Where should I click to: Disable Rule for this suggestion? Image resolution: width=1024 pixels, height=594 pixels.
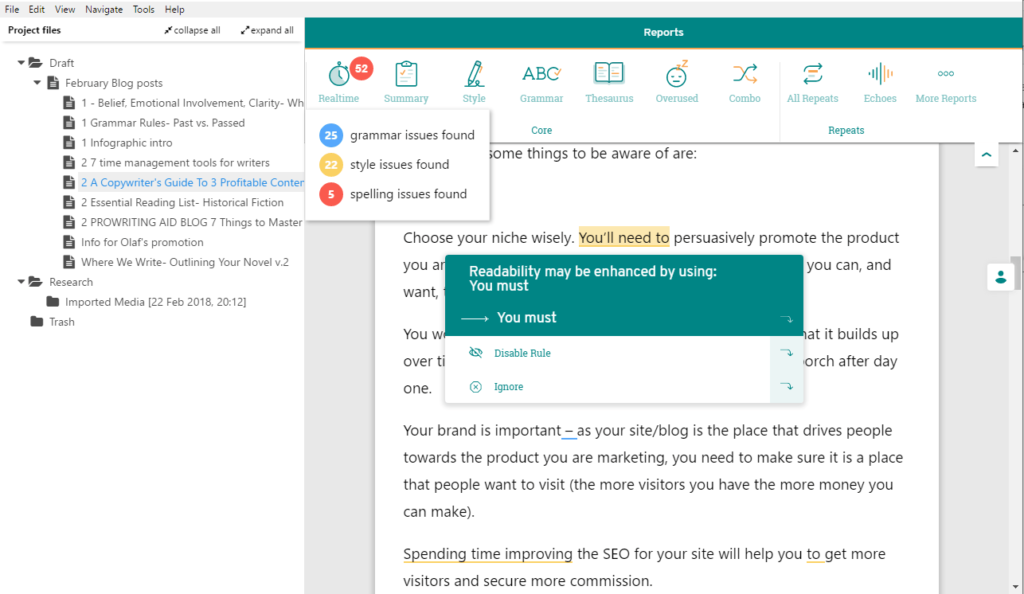522,353
